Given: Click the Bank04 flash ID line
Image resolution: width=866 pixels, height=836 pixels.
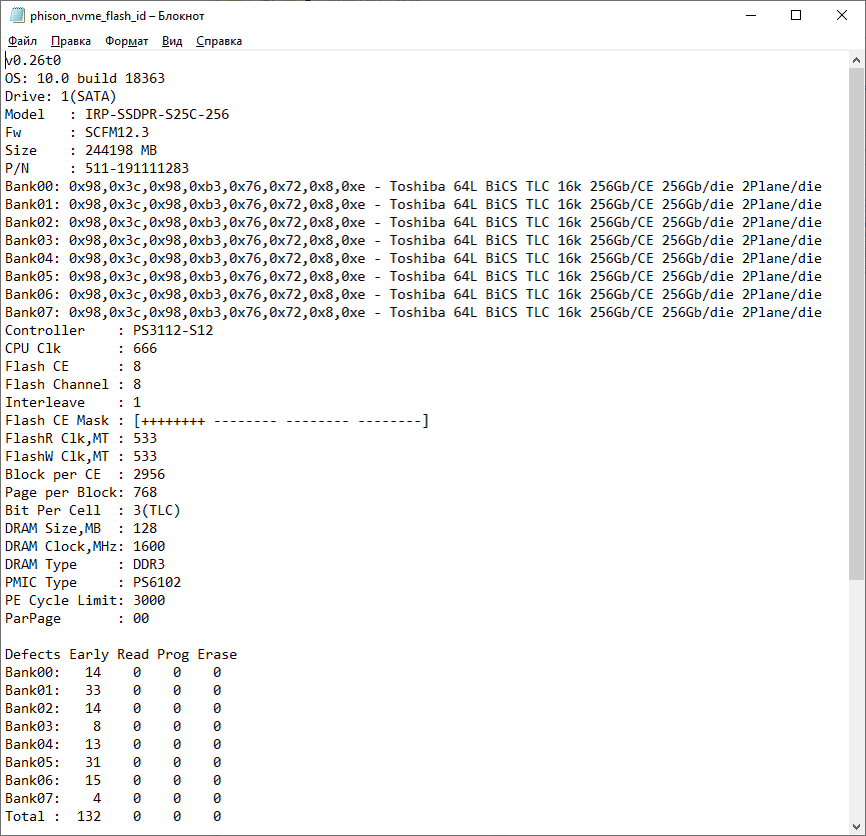Looking at the screenshot, I should (413, 258).
